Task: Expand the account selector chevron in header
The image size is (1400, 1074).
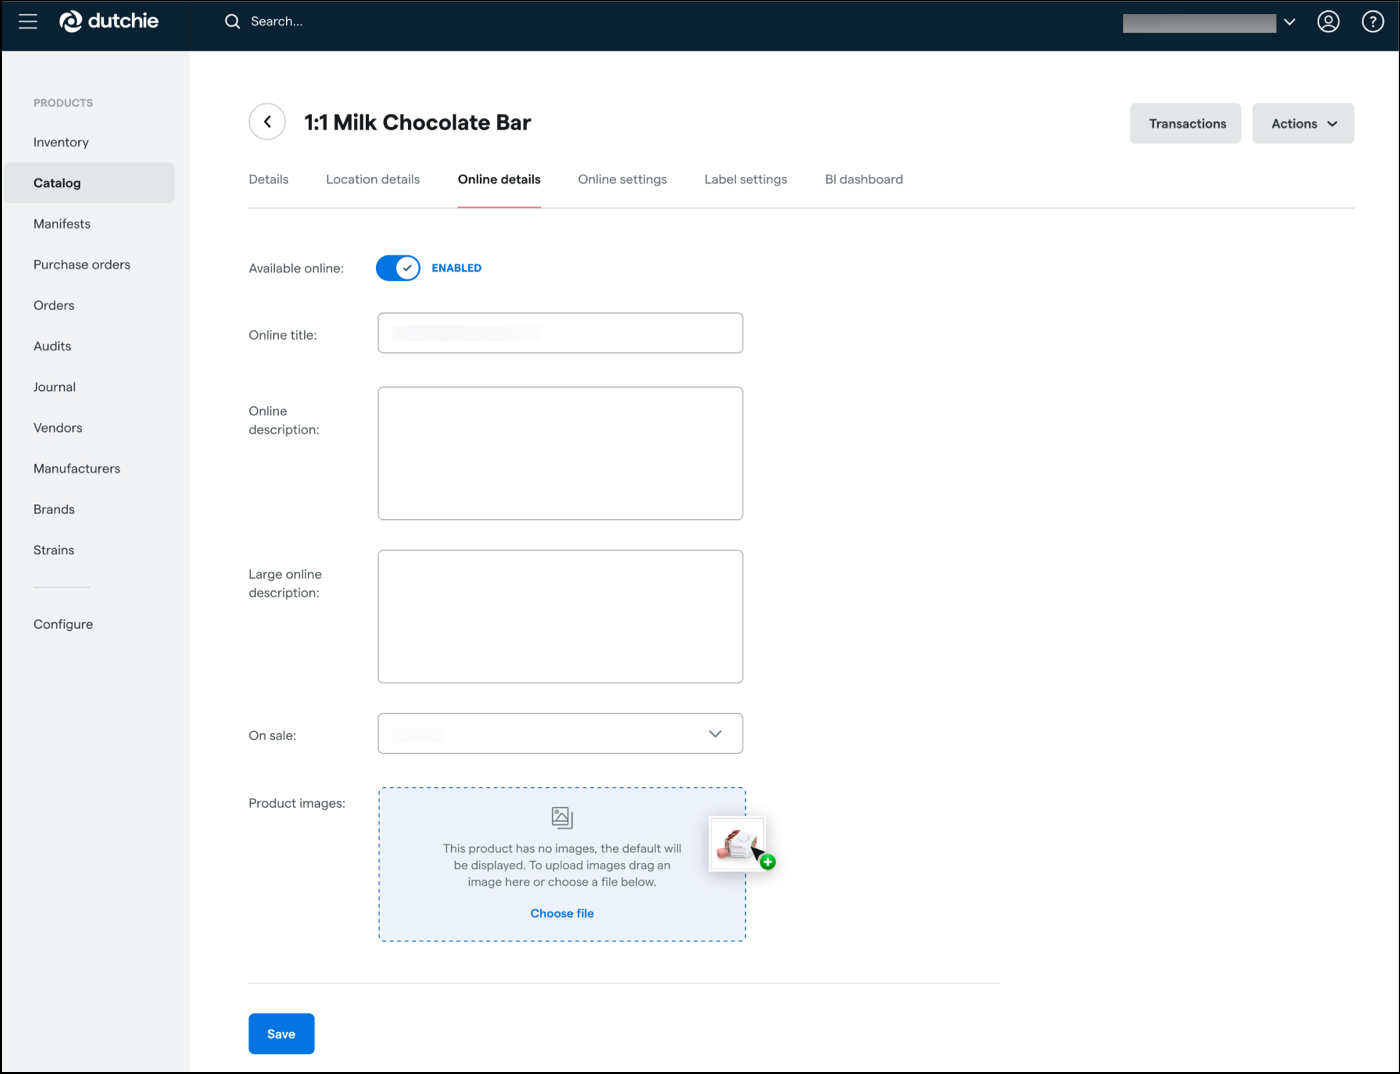Action: [1290, 22]
